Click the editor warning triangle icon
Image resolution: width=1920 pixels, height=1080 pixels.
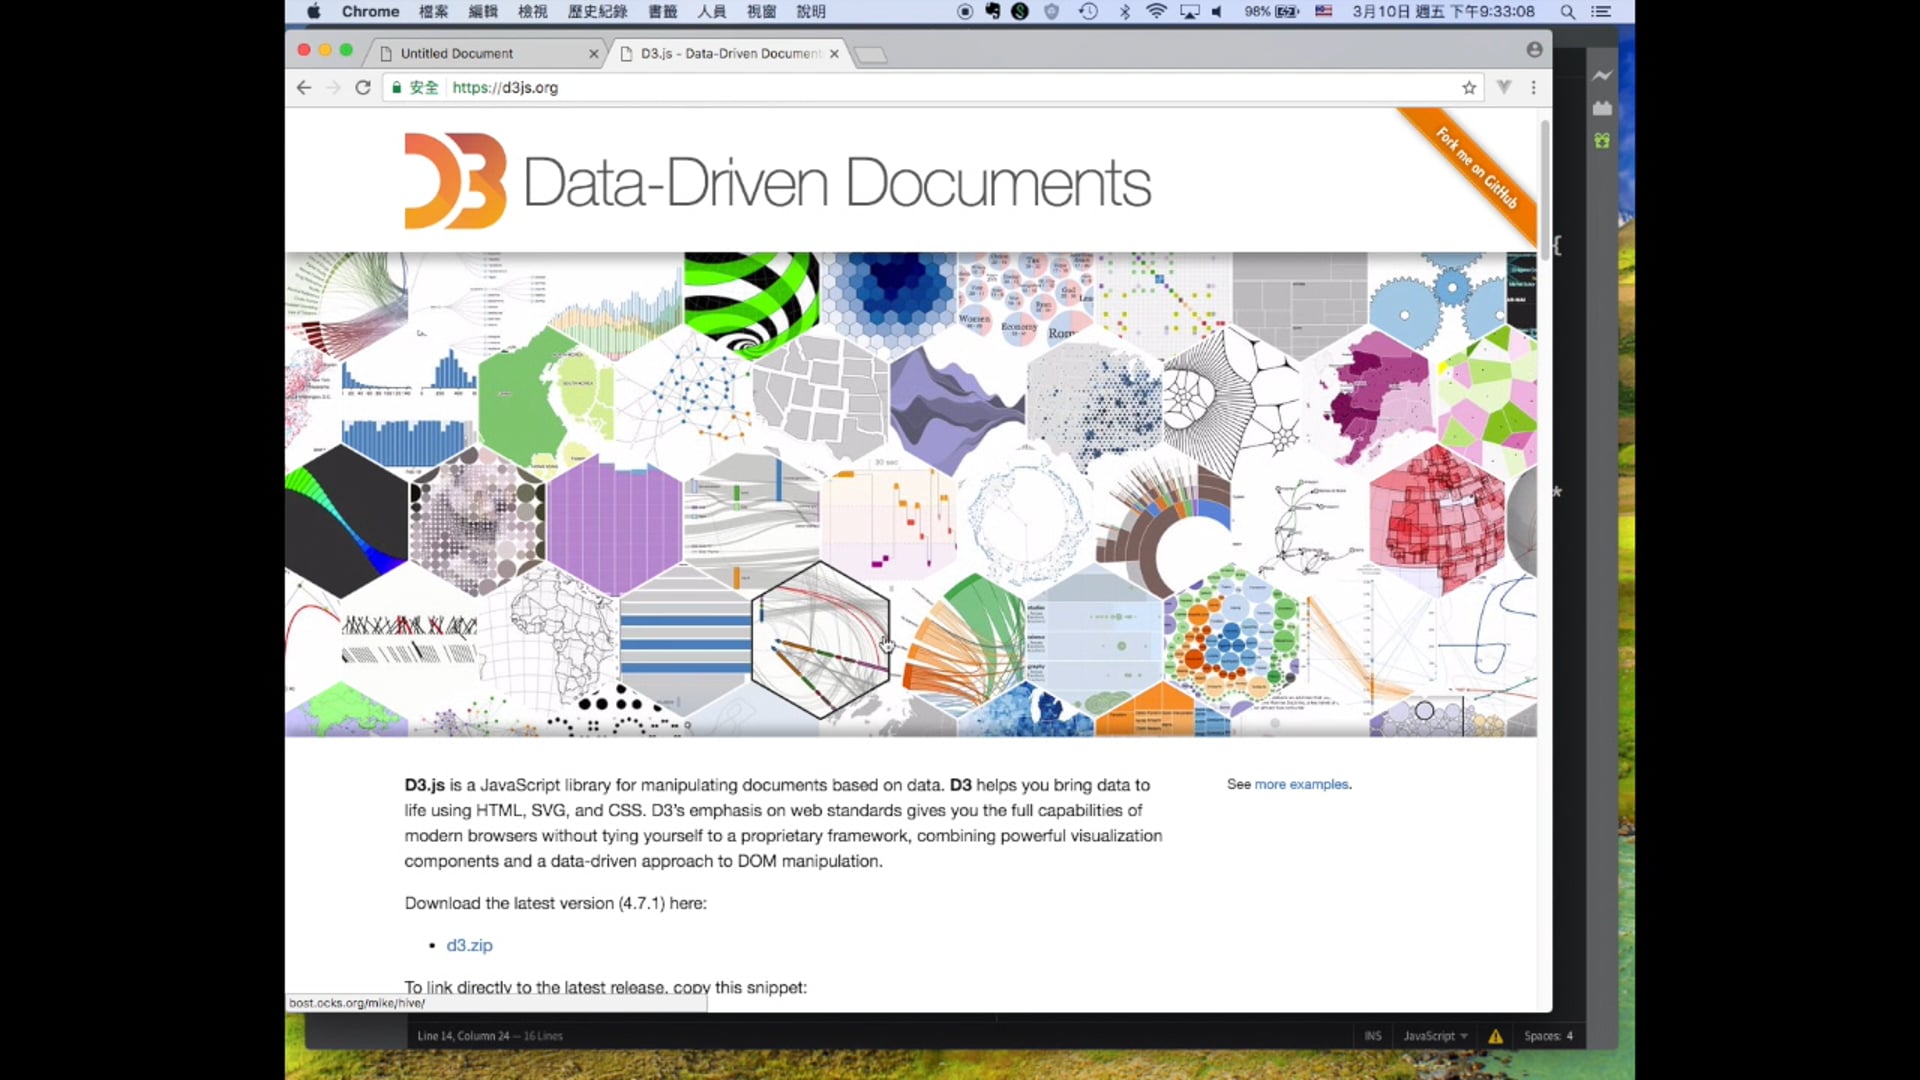pos(1495,1036)
